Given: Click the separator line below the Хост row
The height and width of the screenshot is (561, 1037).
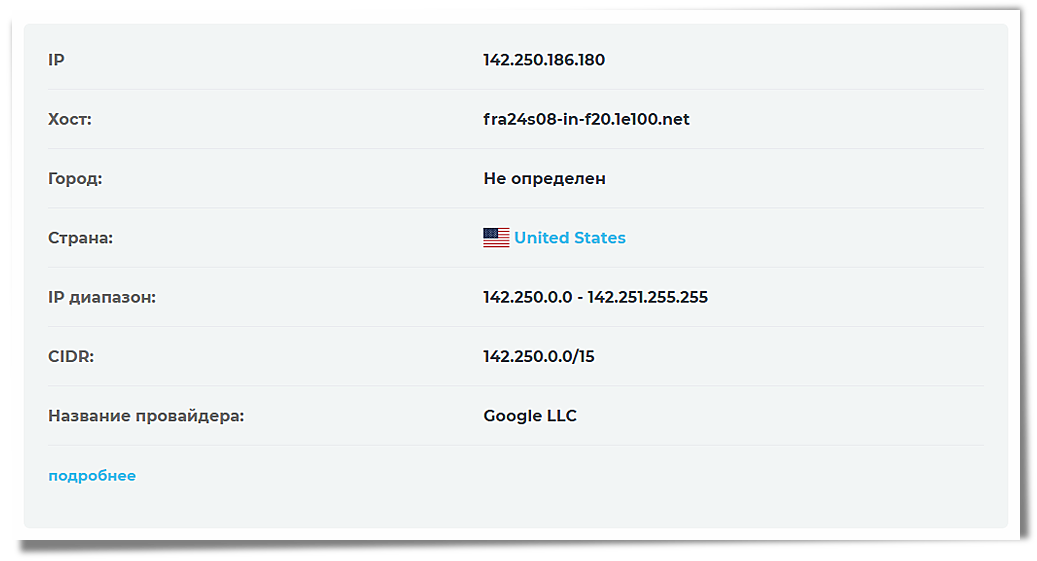Looking at the screenshot, I should (x=516, y=148).
